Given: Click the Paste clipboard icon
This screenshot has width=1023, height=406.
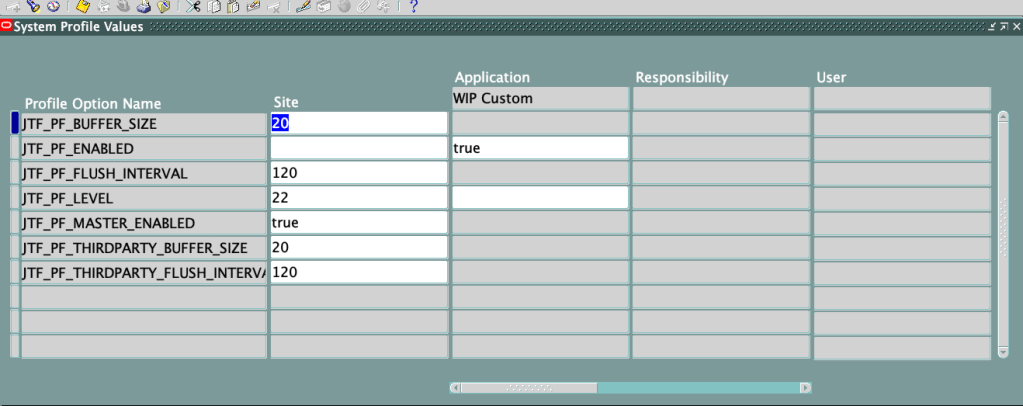Looking at the screenshot, I should [x=232, y=6].
